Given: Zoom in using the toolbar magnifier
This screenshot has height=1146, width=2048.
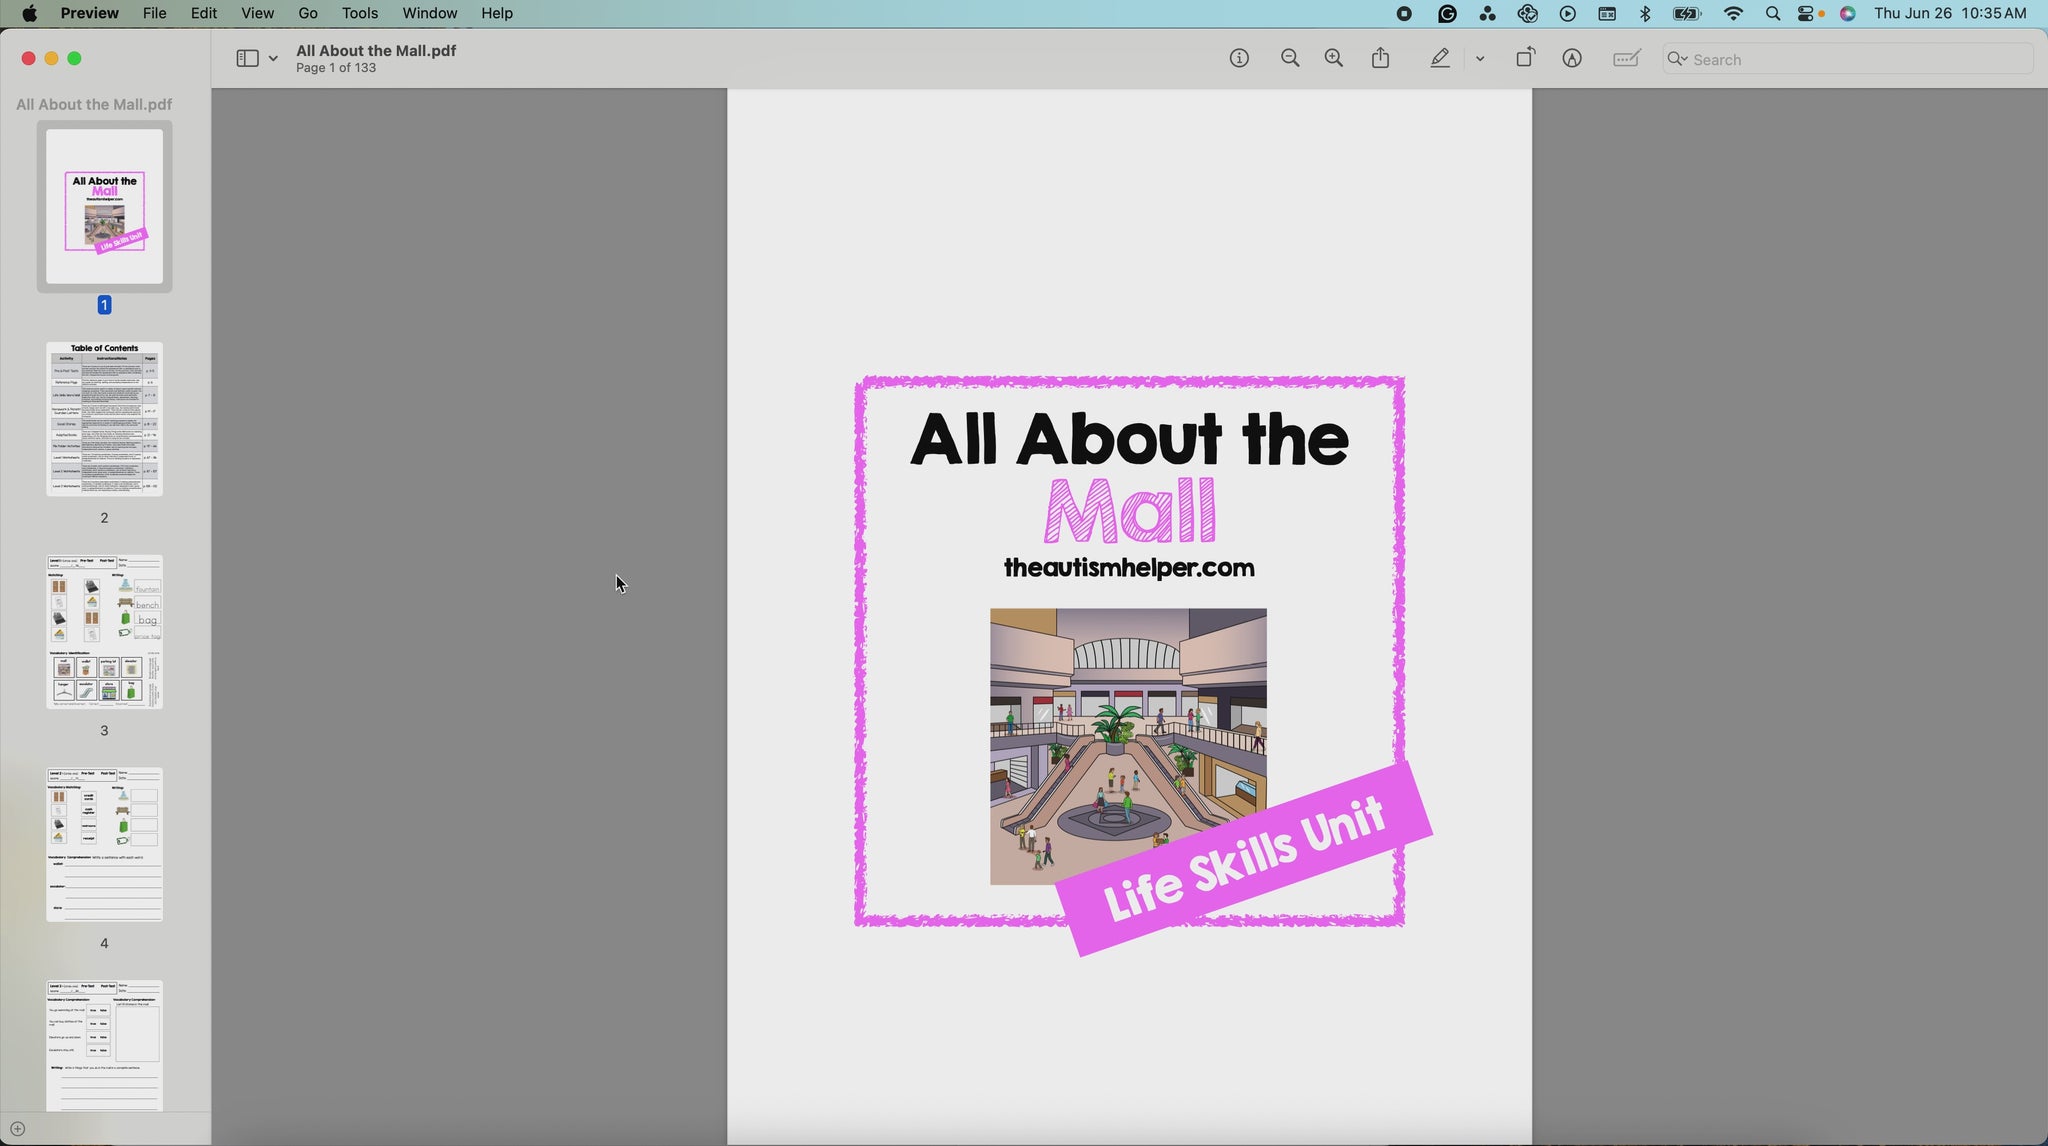Looking at the screenshot, I should [1333, 59].
